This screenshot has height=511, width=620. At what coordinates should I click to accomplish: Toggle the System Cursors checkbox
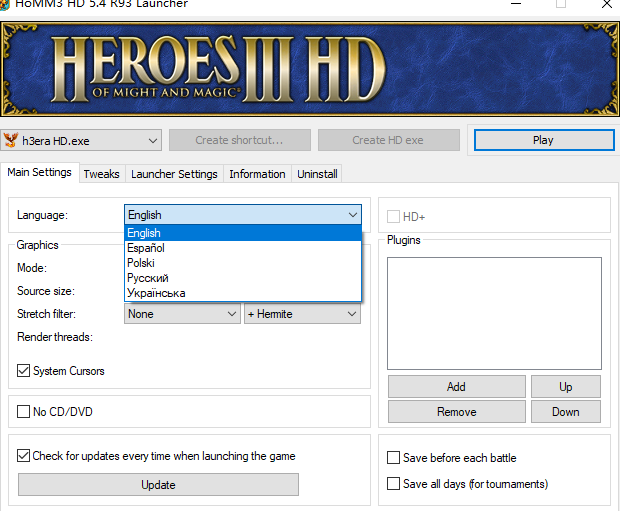[23, 371]
